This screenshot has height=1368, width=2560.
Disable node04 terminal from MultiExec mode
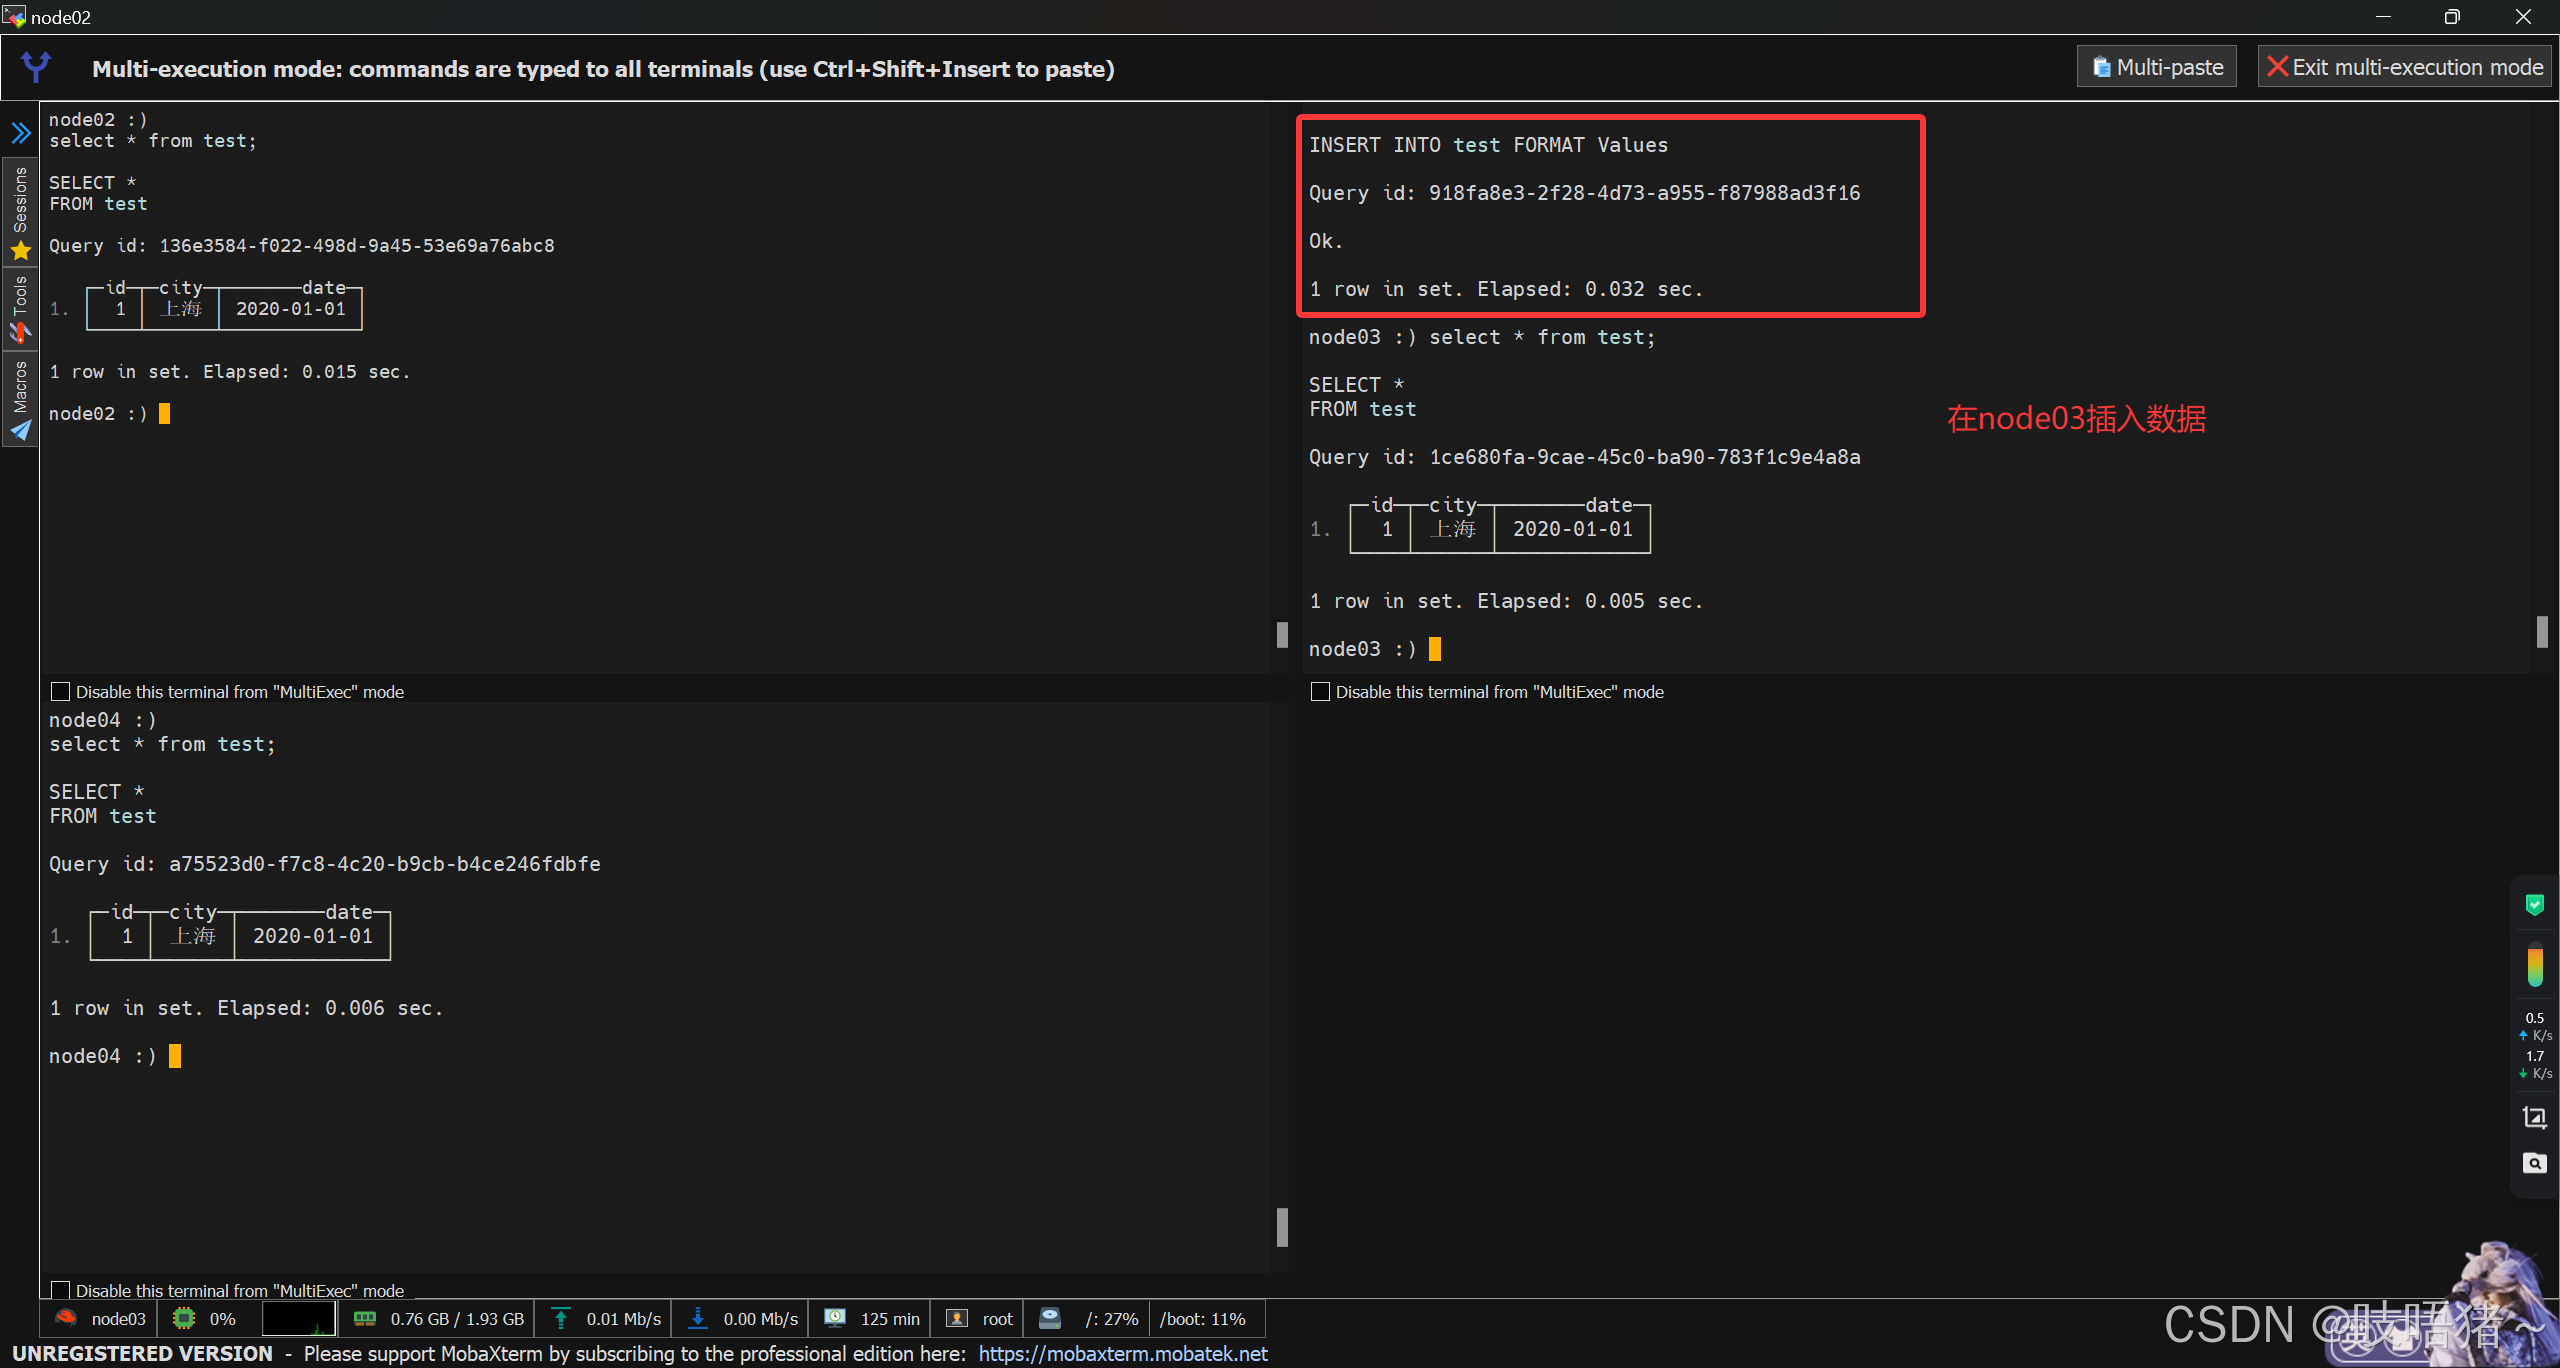61,1290
